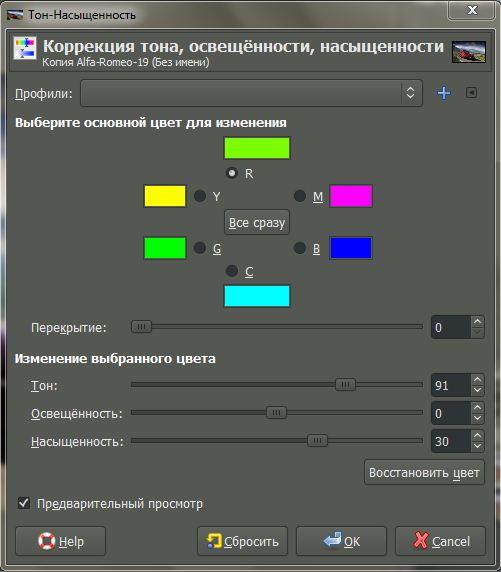Click the Тон slider handle

pos(345,384)
